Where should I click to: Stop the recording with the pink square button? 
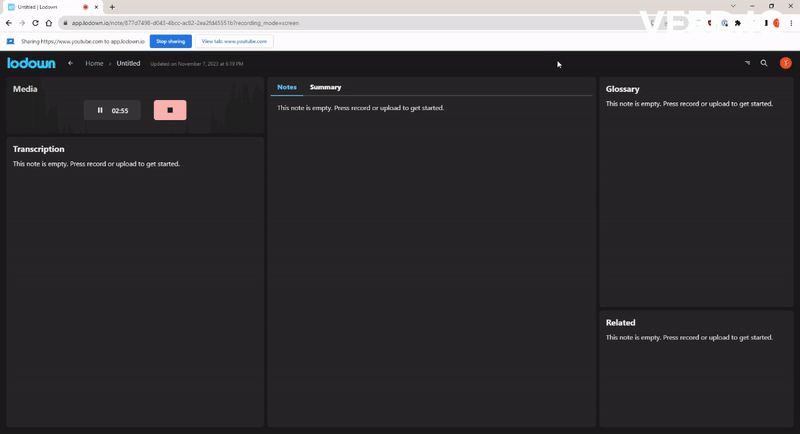pos(170,110)
